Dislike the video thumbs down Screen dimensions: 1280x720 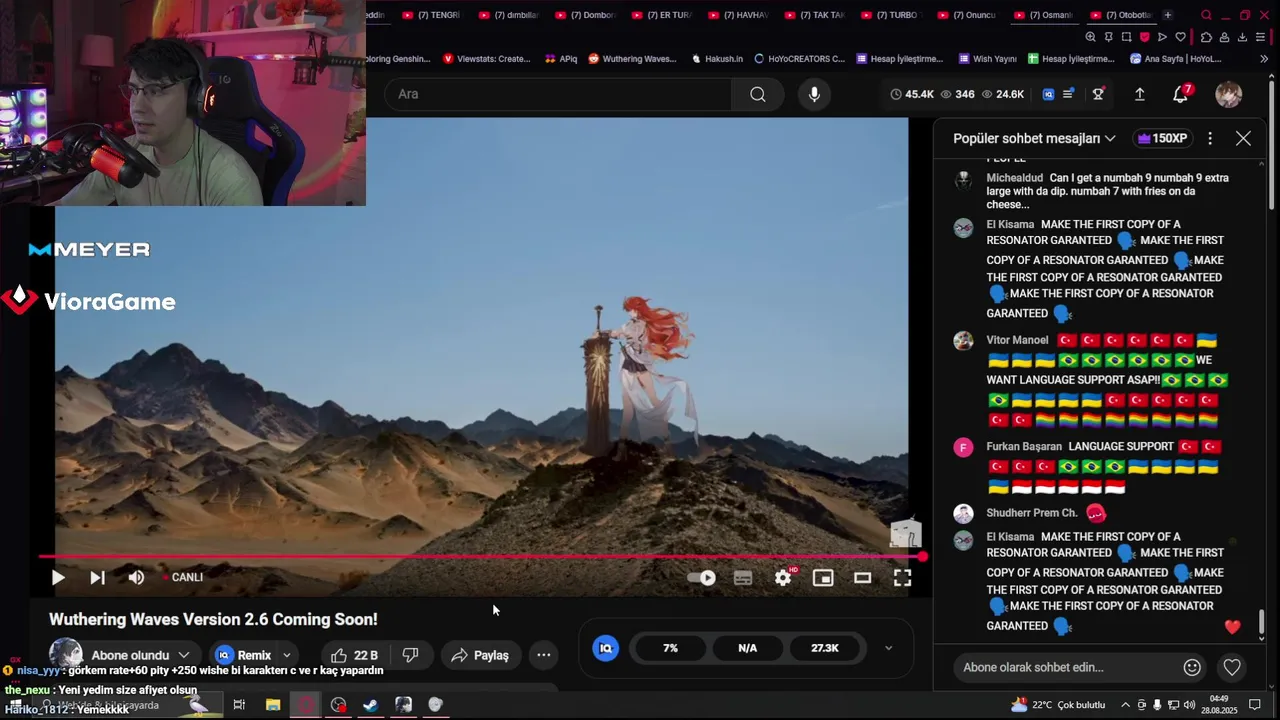(x=410, y=655)
